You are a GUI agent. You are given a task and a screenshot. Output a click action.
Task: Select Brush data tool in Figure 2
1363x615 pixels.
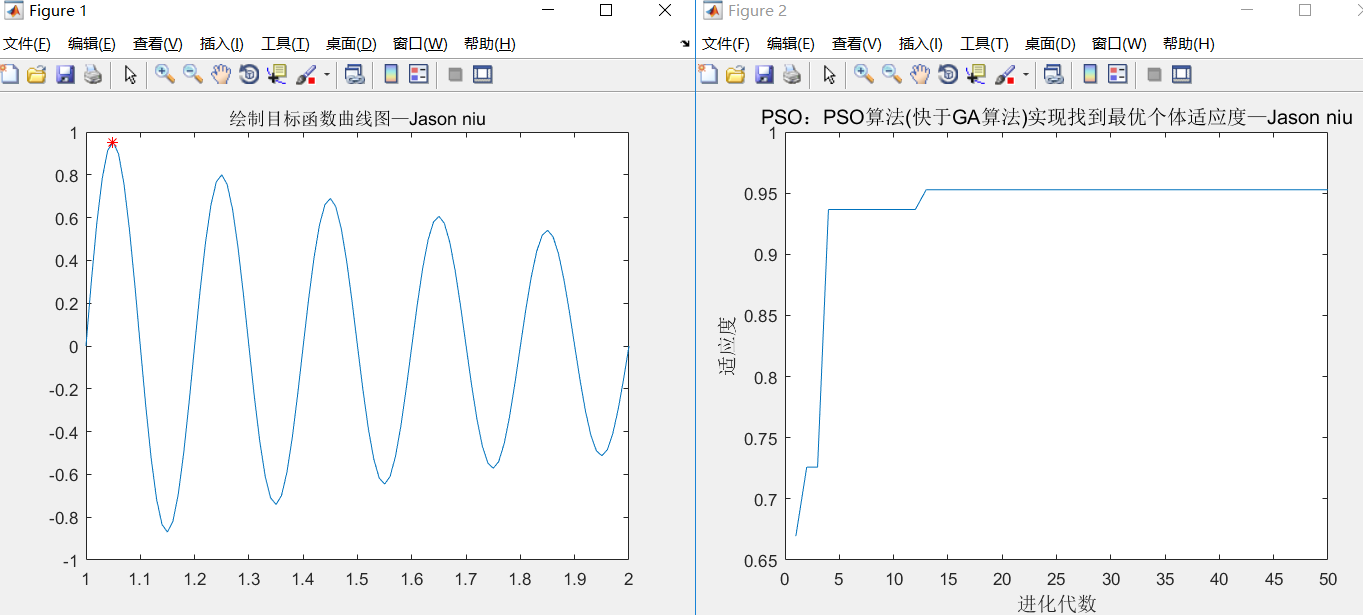point(1005,74)
